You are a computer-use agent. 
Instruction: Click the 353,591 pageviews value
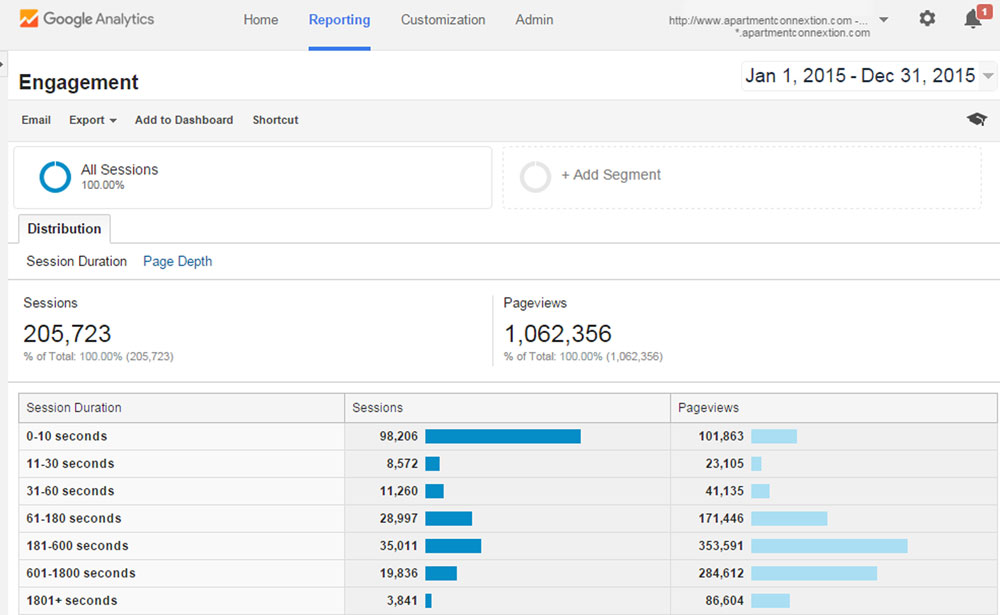tap(721, 546)
